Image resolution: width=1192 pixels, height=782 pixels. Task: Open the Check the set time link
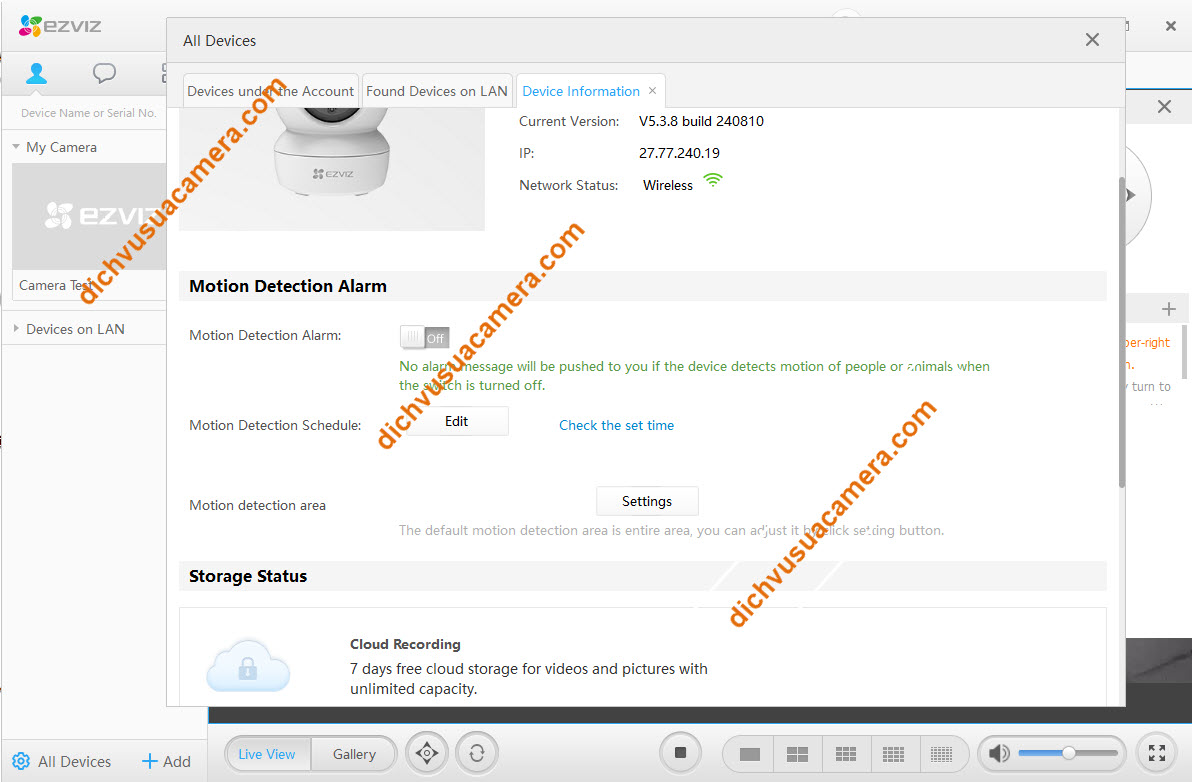(x=616, y=425)
